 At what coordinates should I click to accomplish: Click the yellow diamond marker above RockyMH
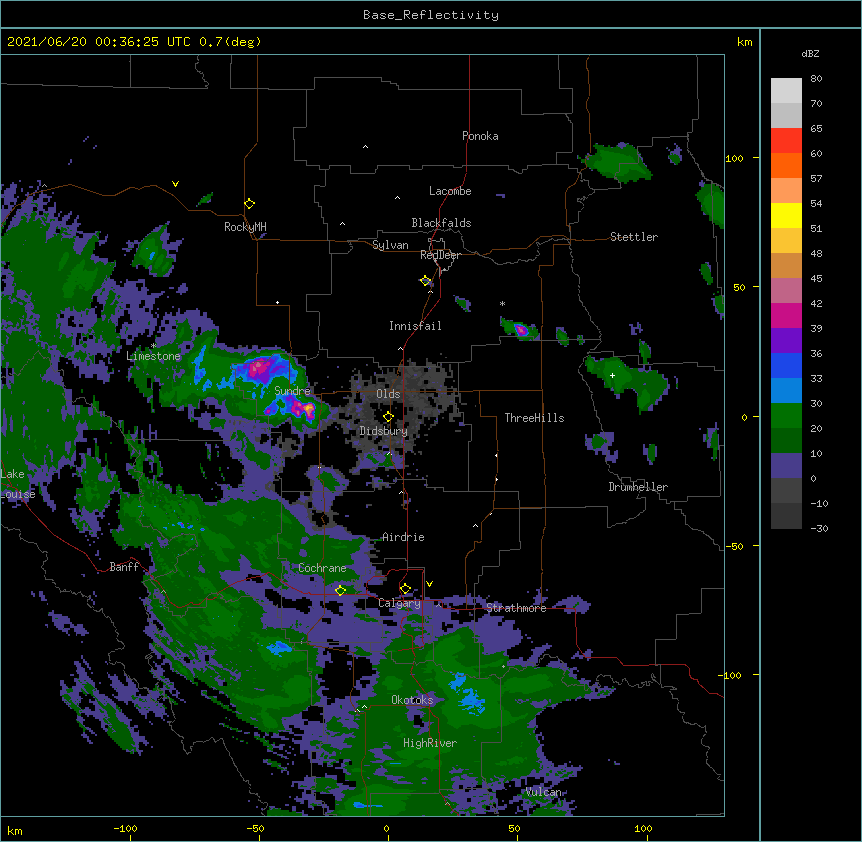click(250, 204)
